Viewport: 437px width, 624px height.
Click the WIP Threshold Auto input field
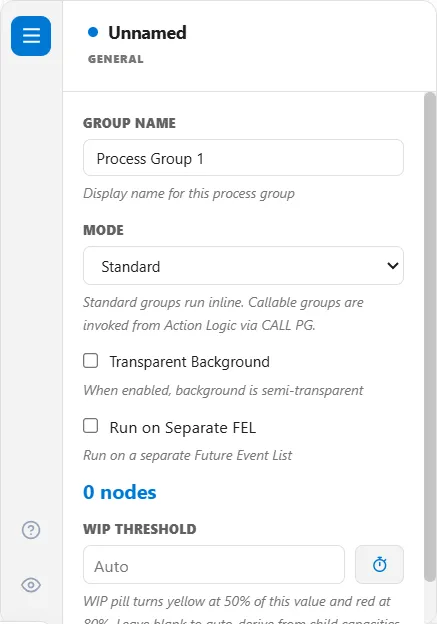coord(214,564)
